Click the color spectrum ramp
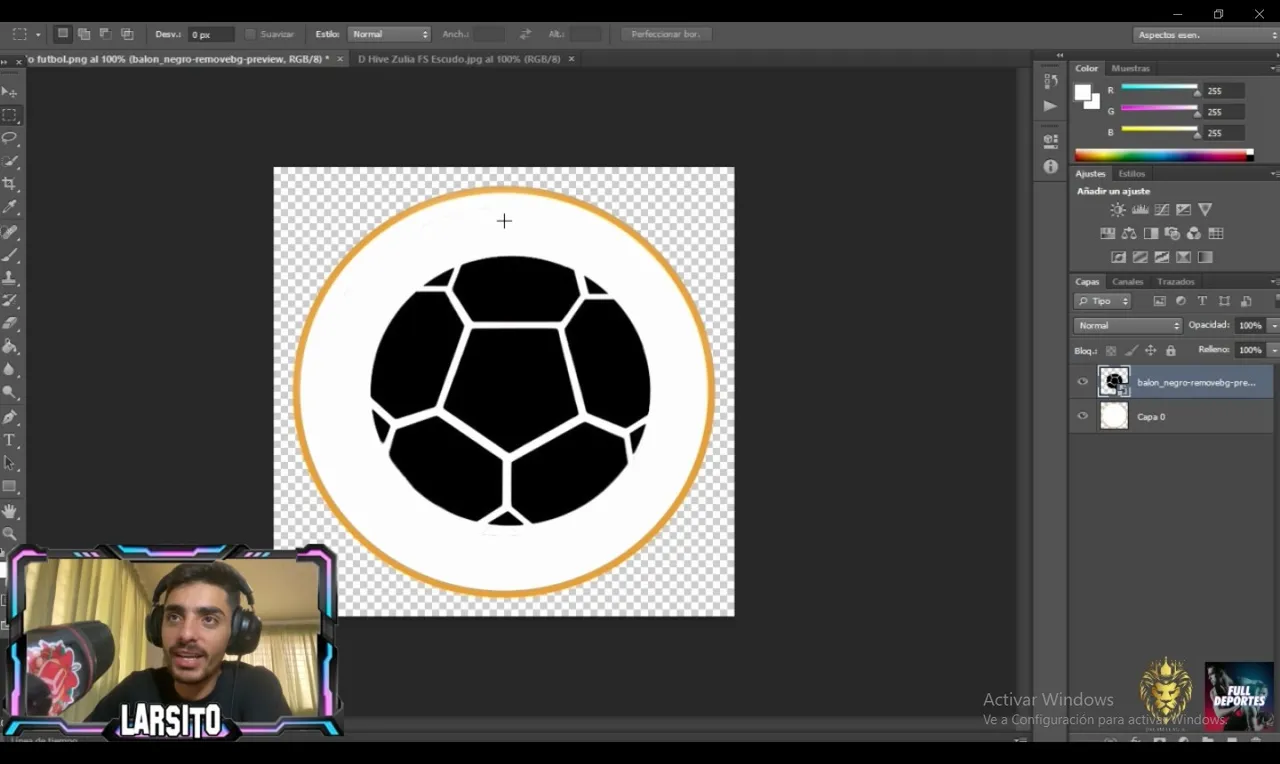The image size is (1280, 764). [x=1162, y=155]
